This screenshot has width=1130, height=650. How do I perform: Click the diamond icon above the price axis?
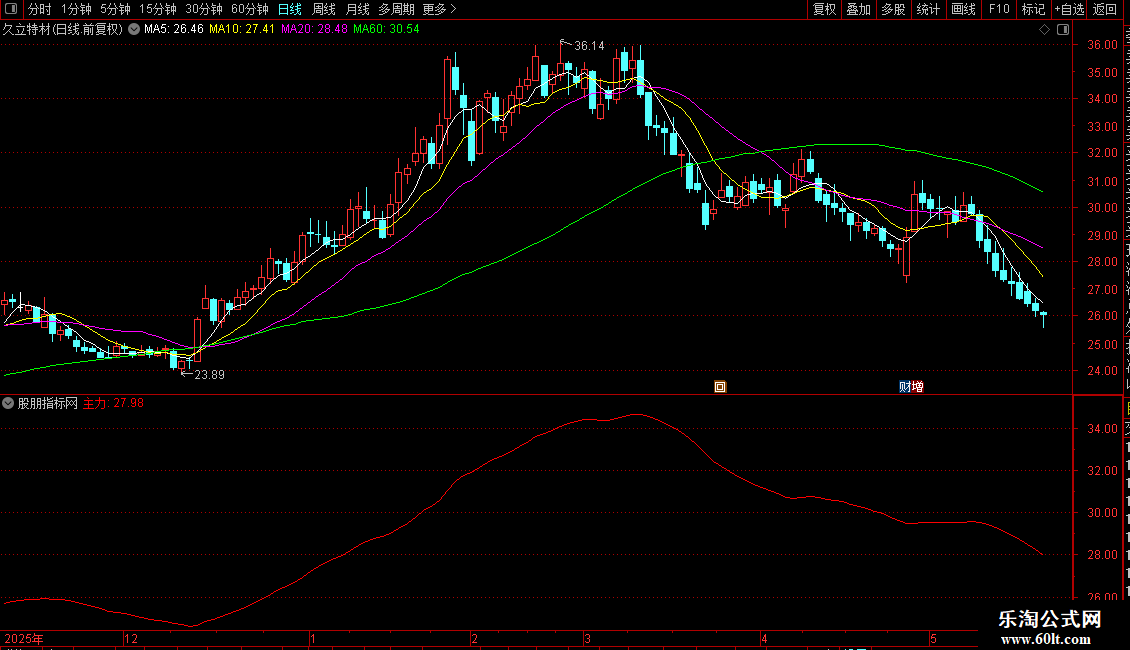coord(1044,30)
